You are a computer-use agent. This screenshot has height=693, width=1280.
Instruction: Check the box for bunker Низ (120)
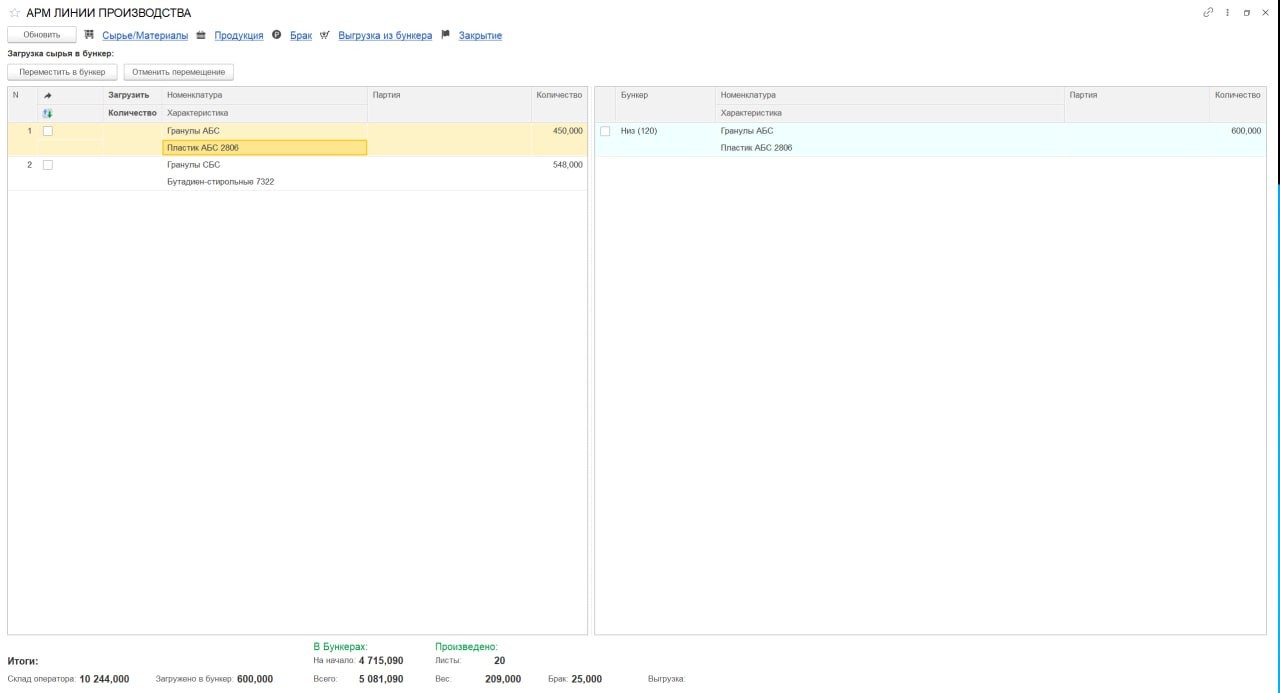(x=605, y=131)
